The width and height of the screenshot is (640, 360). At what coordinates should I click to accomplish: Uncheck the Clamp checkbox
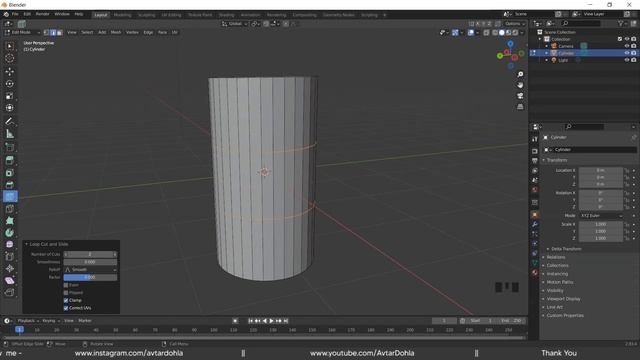pyautogui.click(x=66, y=300)
